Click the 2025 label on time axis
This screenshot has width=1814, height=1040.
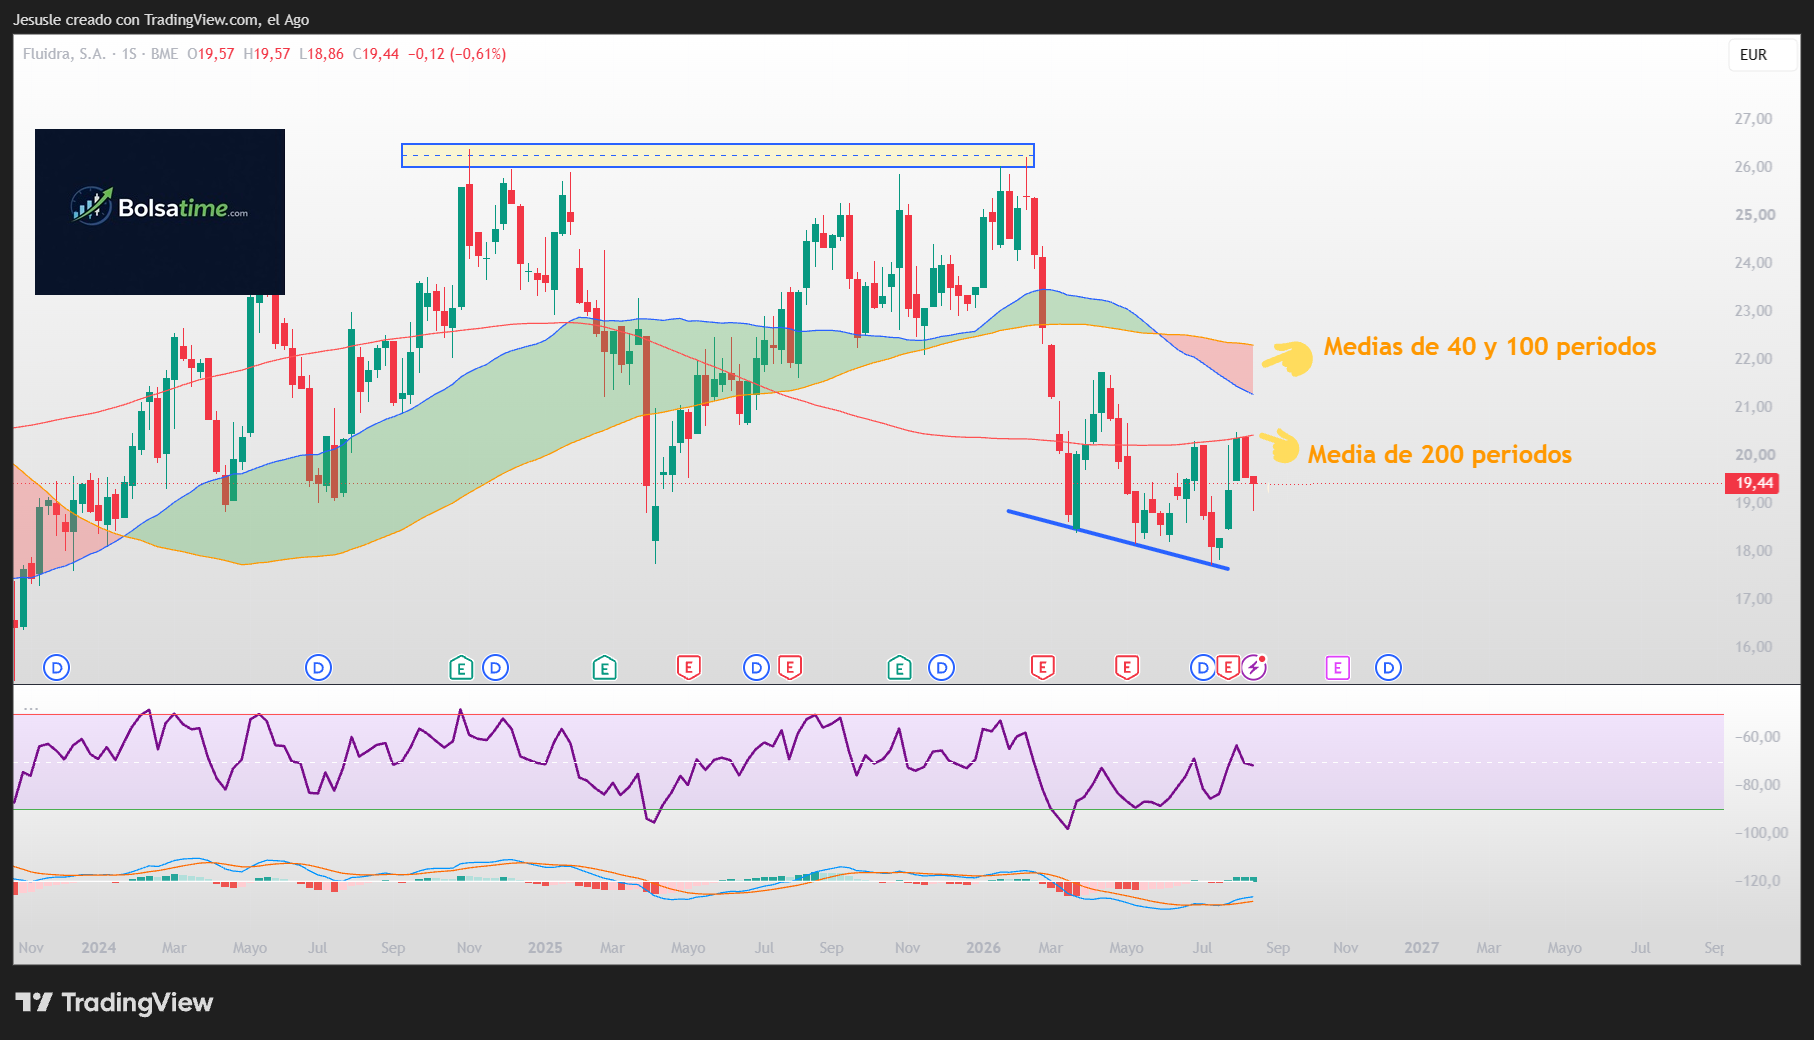click(545, 948)
